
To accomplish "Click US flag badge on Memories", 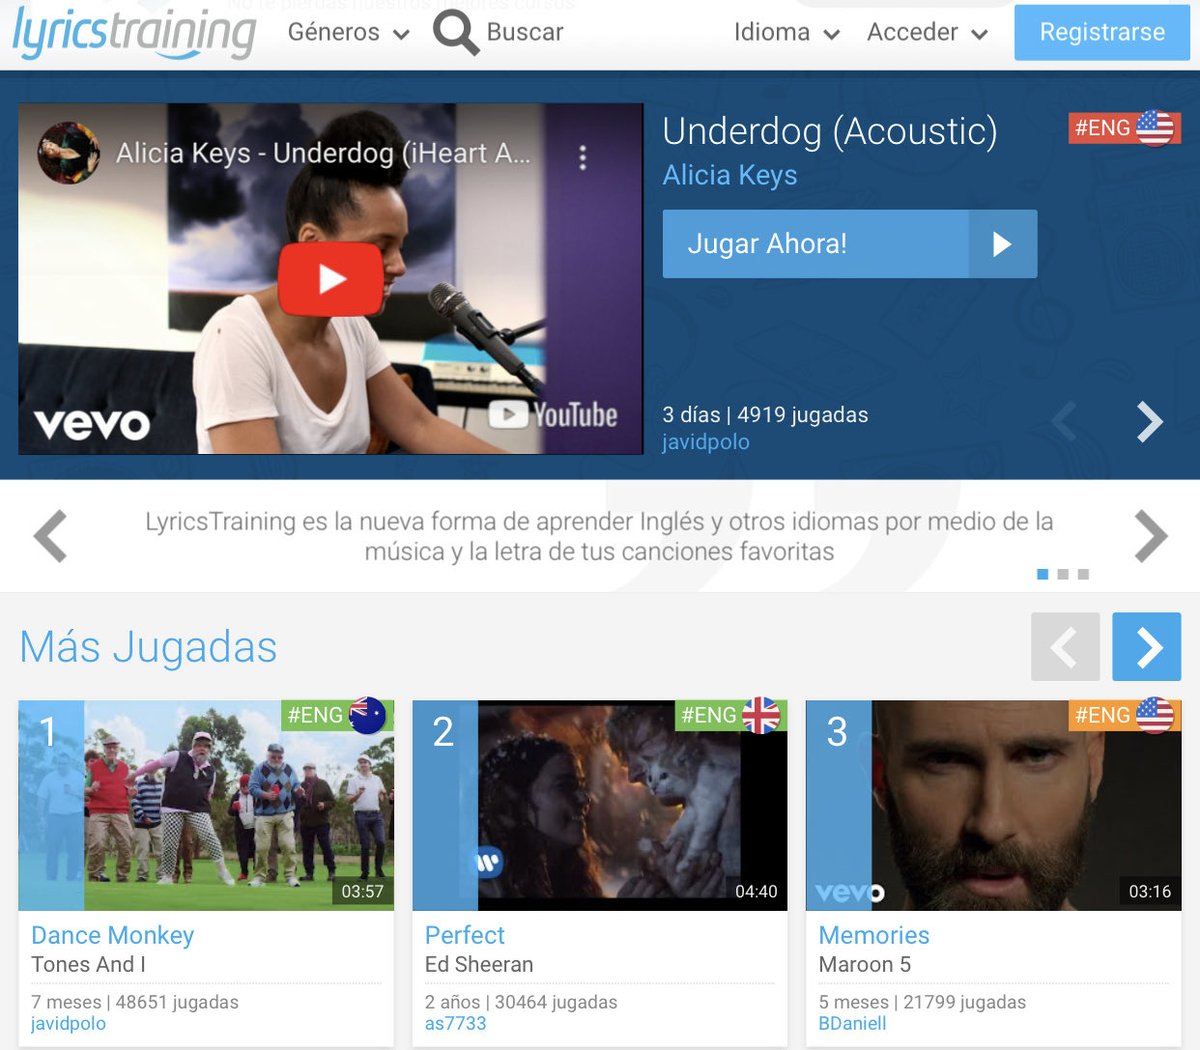I will pos(1124,715).
